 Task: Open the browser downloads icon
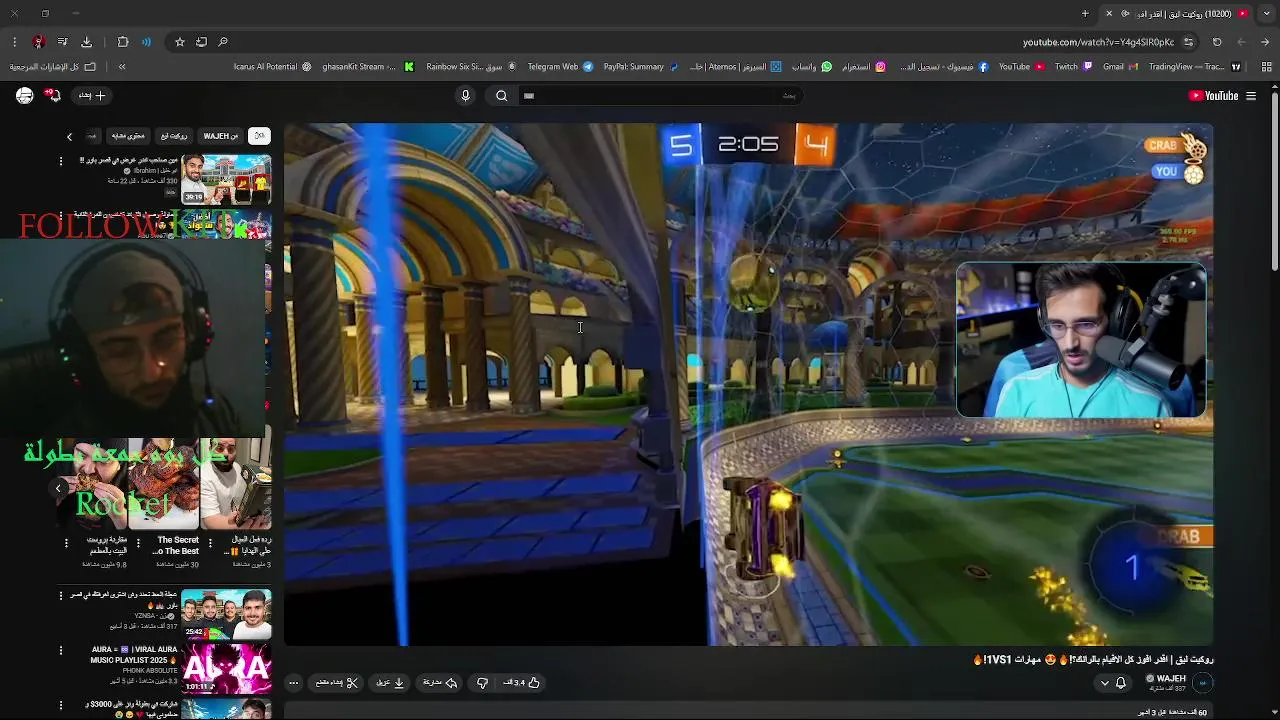(86, 42)
